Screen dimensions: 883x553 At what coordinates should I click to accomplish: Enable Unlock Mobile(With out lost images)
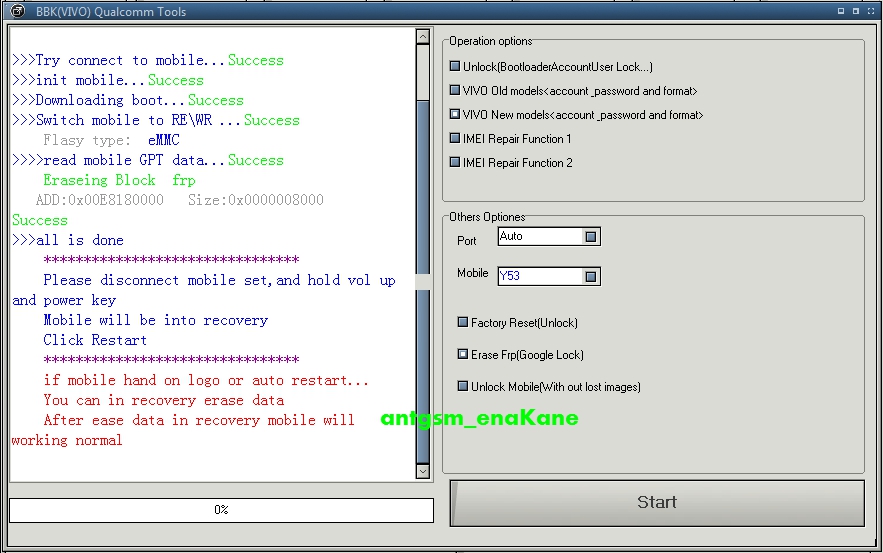(463, 386)
